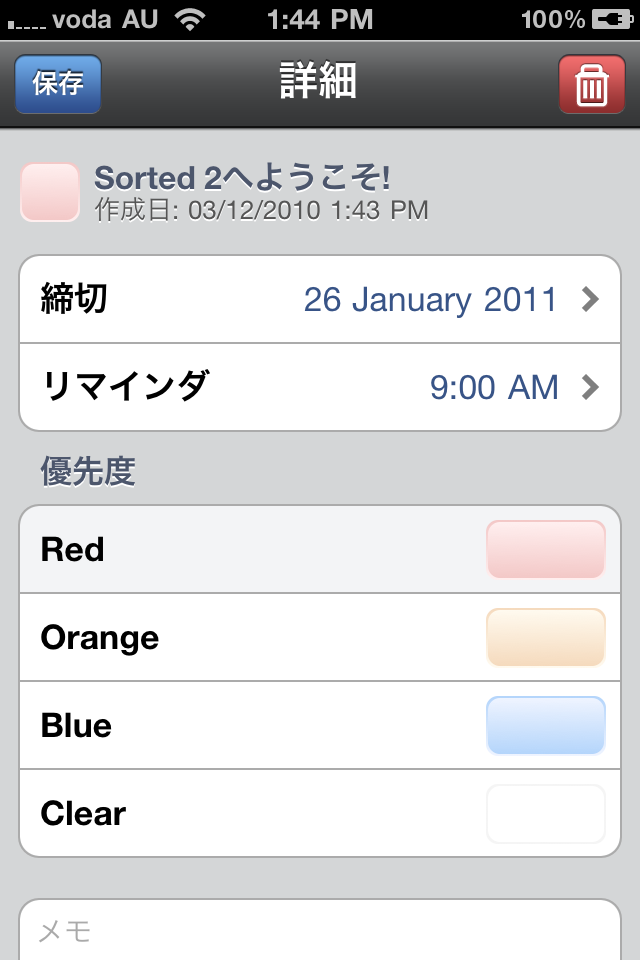Tap the blue color swatch
This screenshot has width=640, height=960.
click(x=546, y=725)
